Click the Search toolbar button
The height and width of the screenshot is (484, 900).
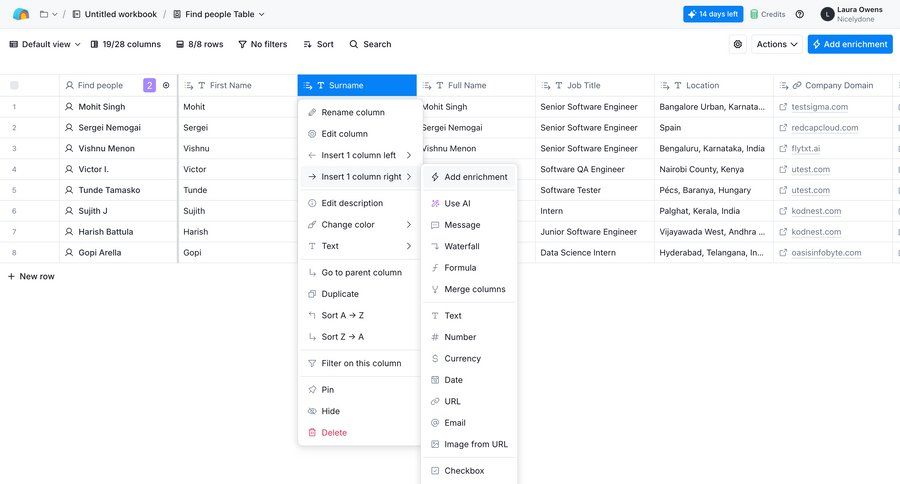pyautogui.click(x=370, y=44)
